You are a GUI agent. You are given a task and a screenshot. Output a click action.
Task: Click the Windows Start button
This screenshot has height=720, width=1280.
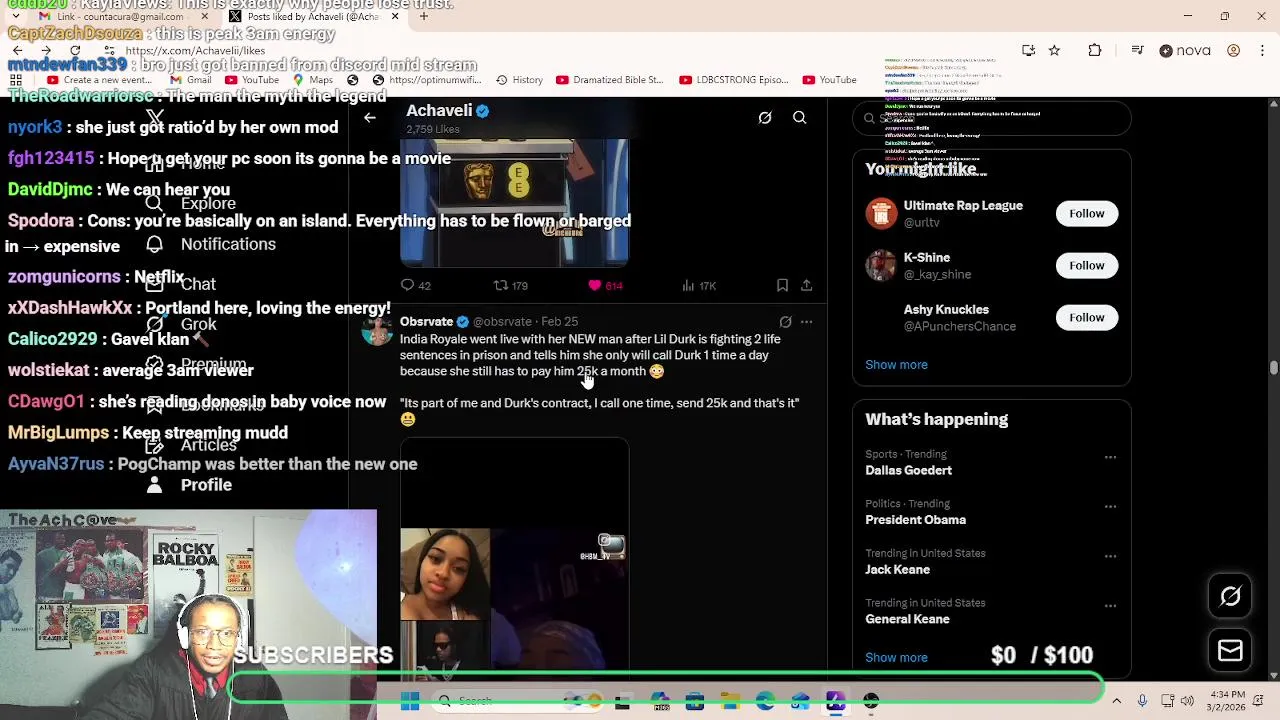click(x=410, y=702)
